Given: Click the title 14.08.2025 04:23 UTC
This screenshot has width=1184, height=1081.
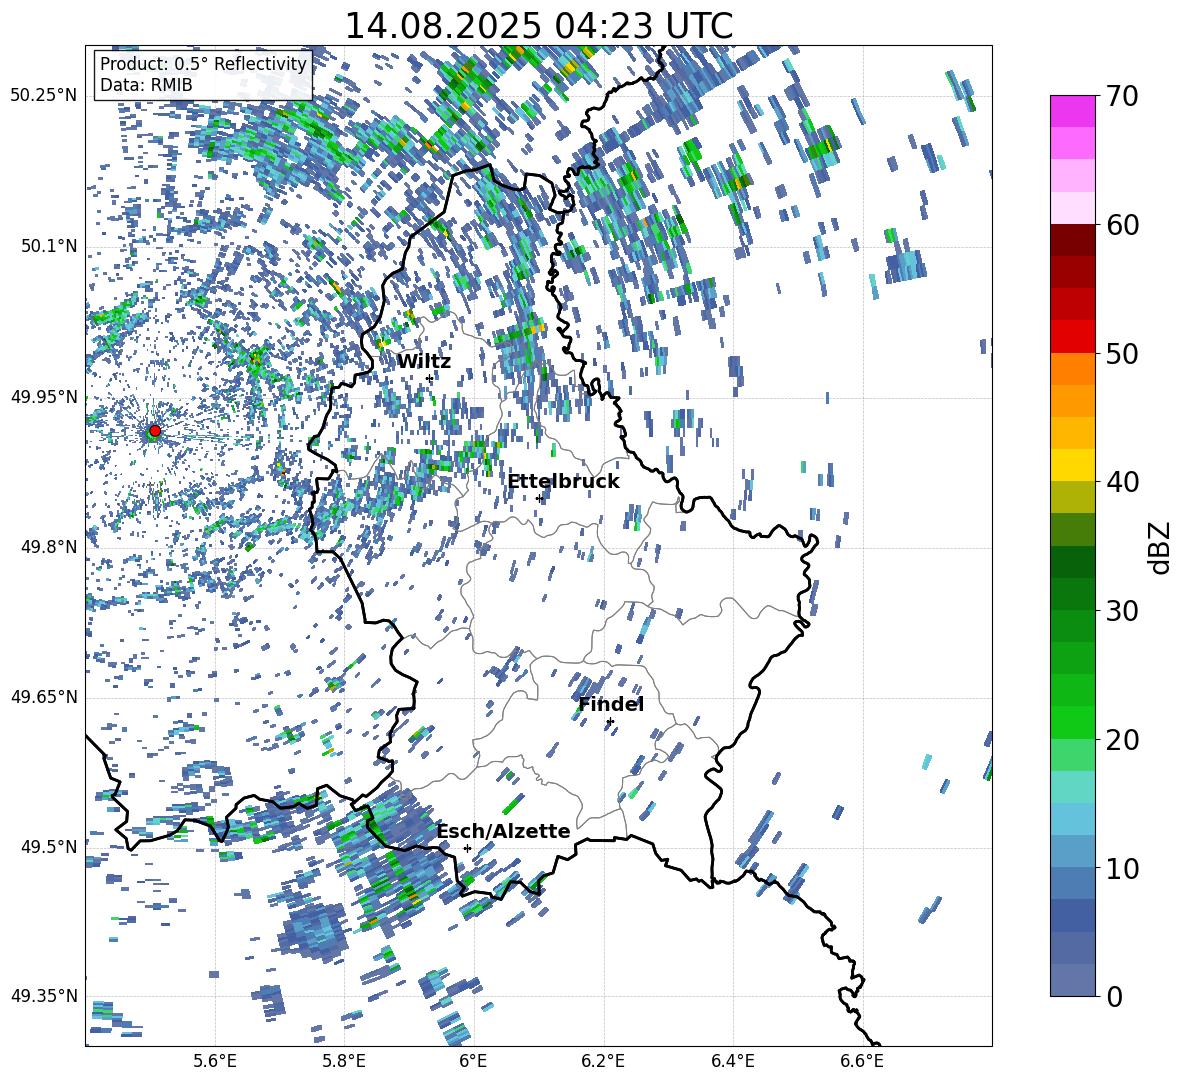Looking at the screenshot, I should coord(538,26).
